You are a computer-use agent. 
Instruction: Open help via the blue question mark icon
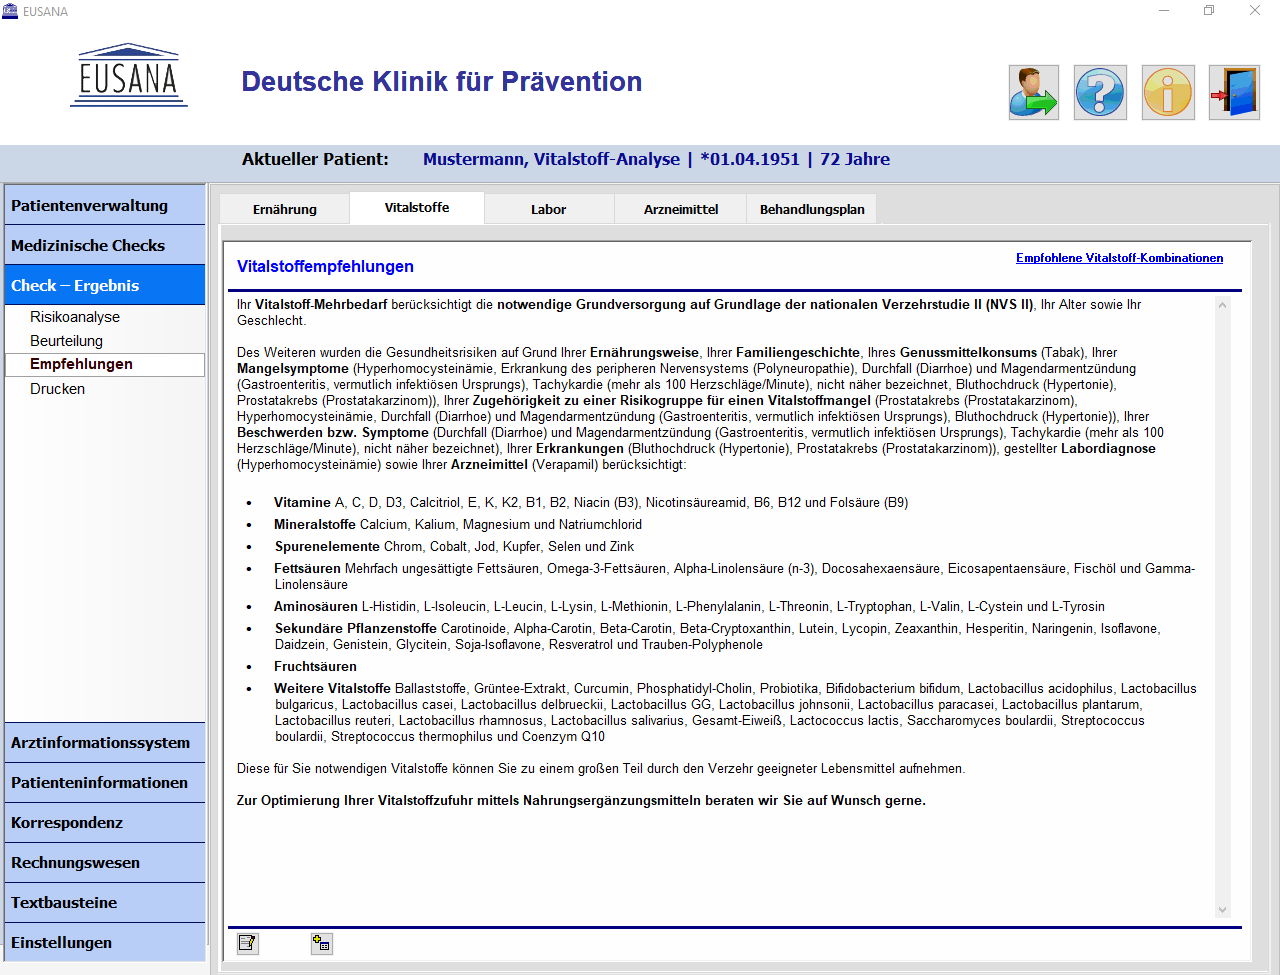(1100, 93)
